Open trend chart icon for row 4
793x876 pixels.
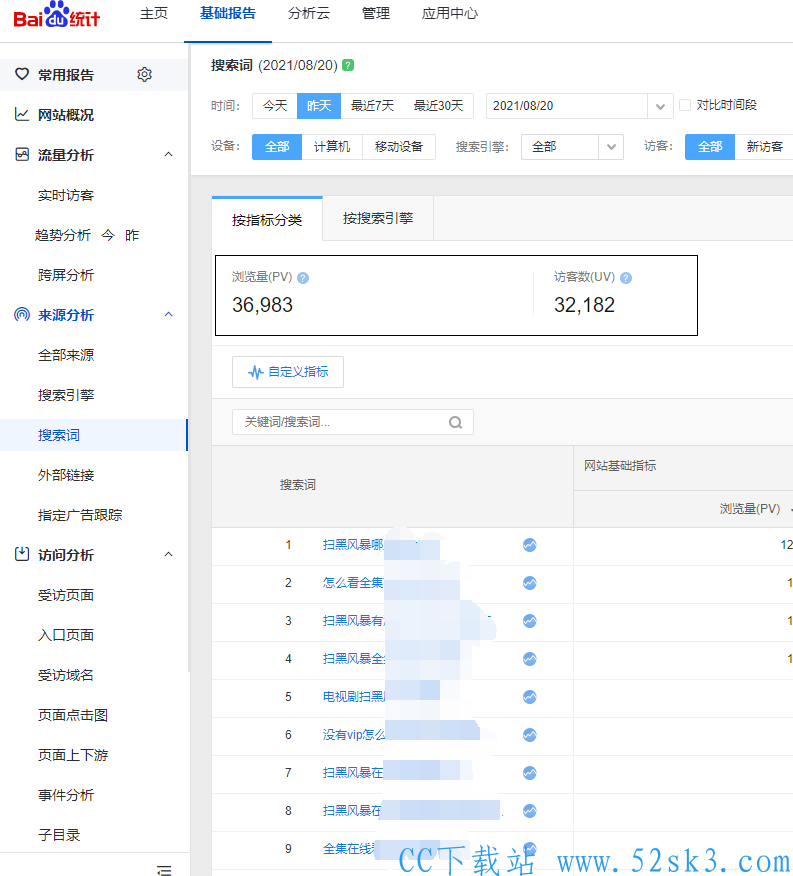click(x=530, y=659)
